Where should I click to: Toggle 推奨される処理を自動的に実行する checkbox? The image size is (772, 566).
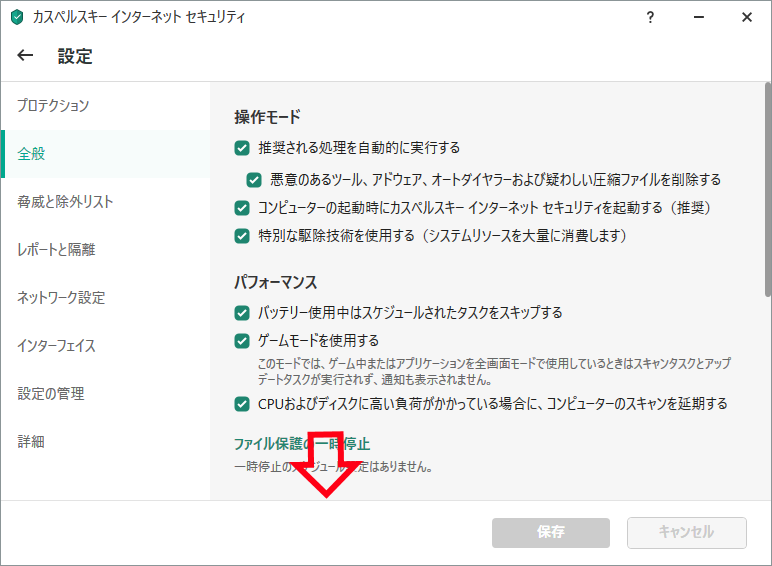(x=242, y=148)
